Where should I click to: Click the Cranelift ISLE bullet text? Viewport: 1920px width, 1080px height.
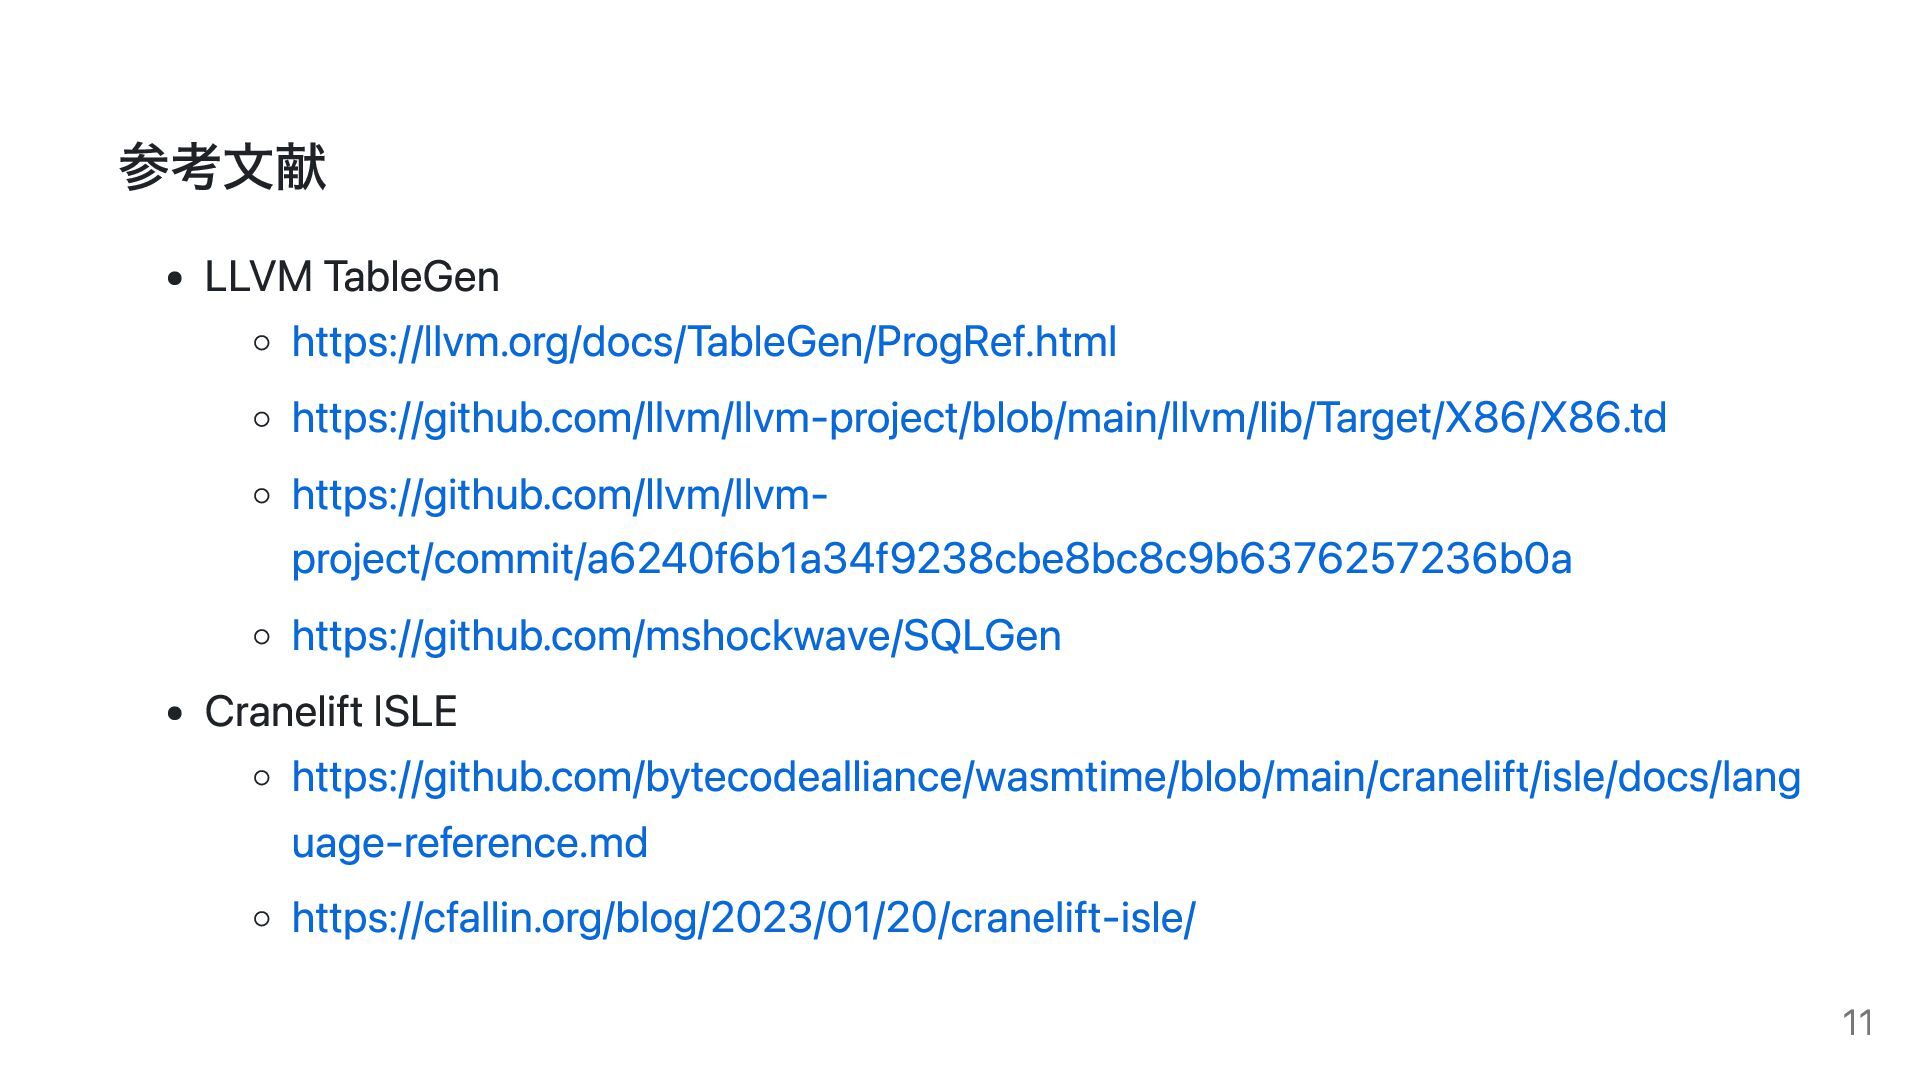[x=331, y=712]
